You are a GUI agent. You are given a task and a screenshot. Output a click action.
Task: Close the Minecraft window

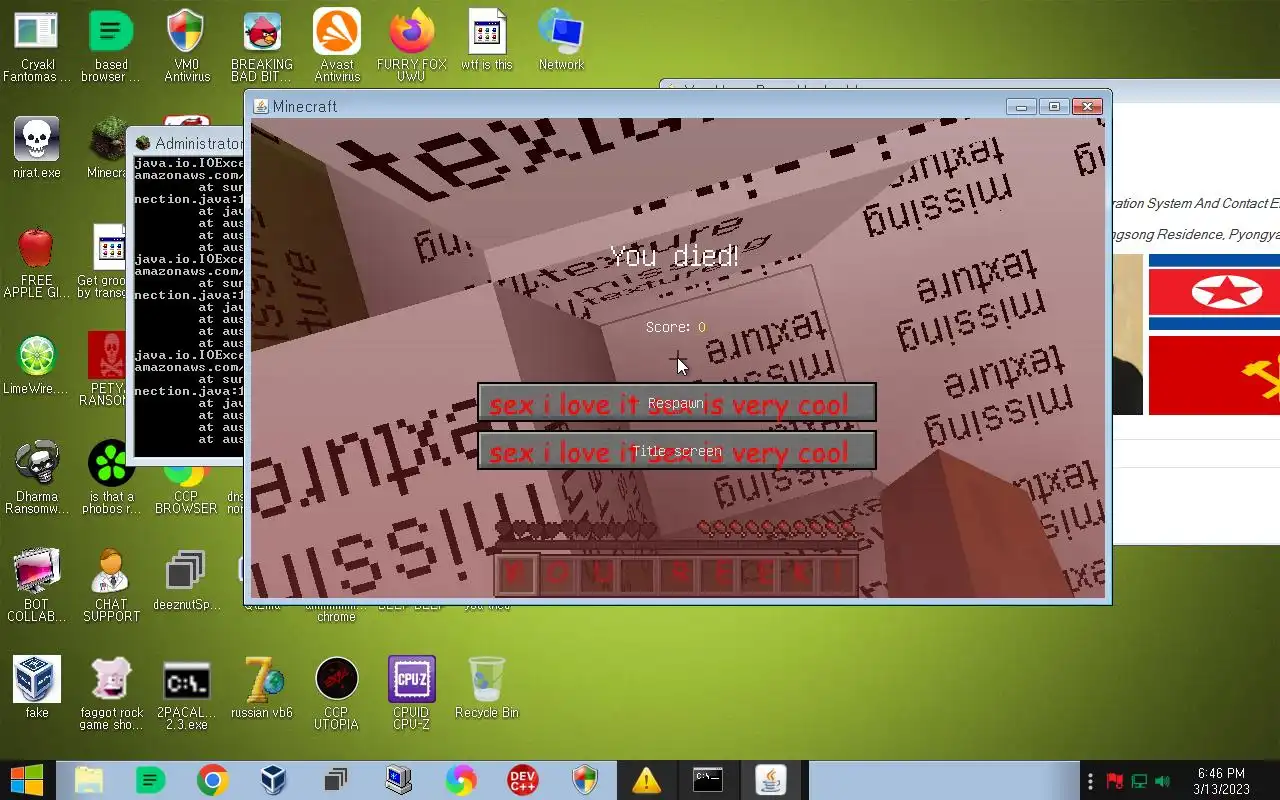point(1087,106)
